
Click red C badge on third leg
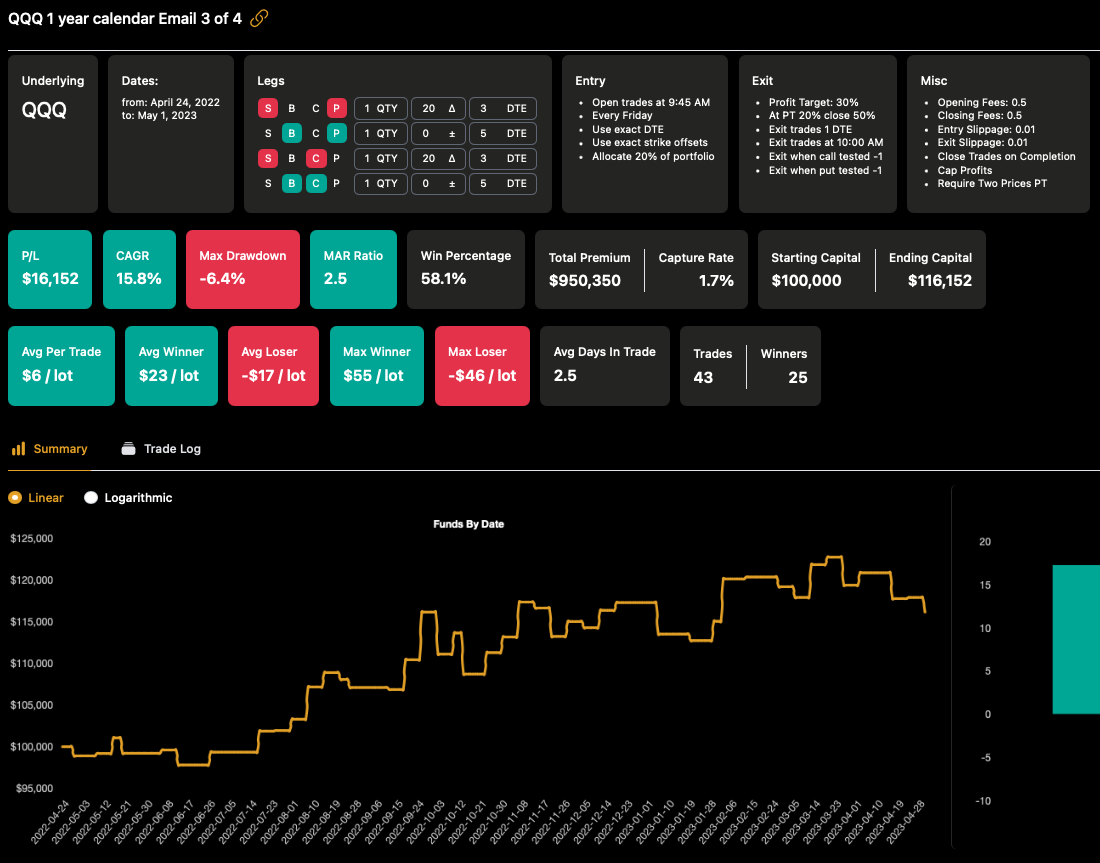click(314, 158)
